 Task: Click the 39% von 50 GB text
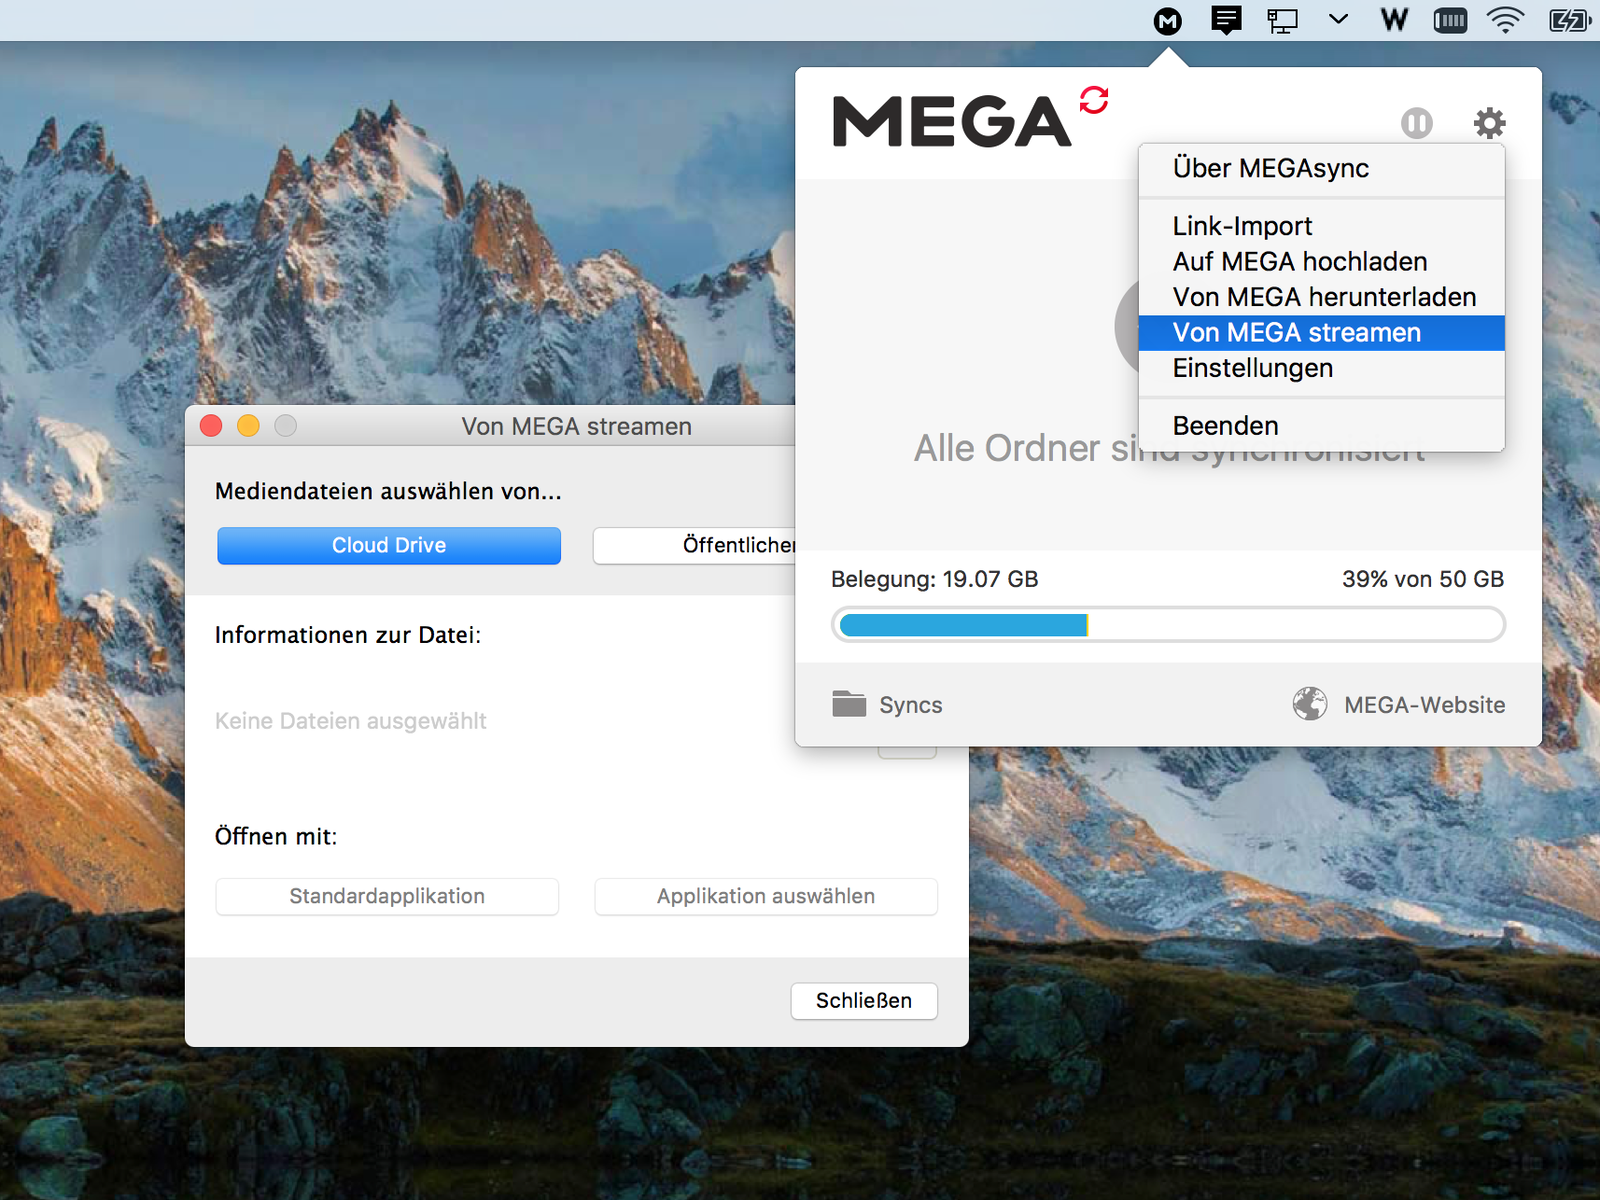(x=1423, y=579)
